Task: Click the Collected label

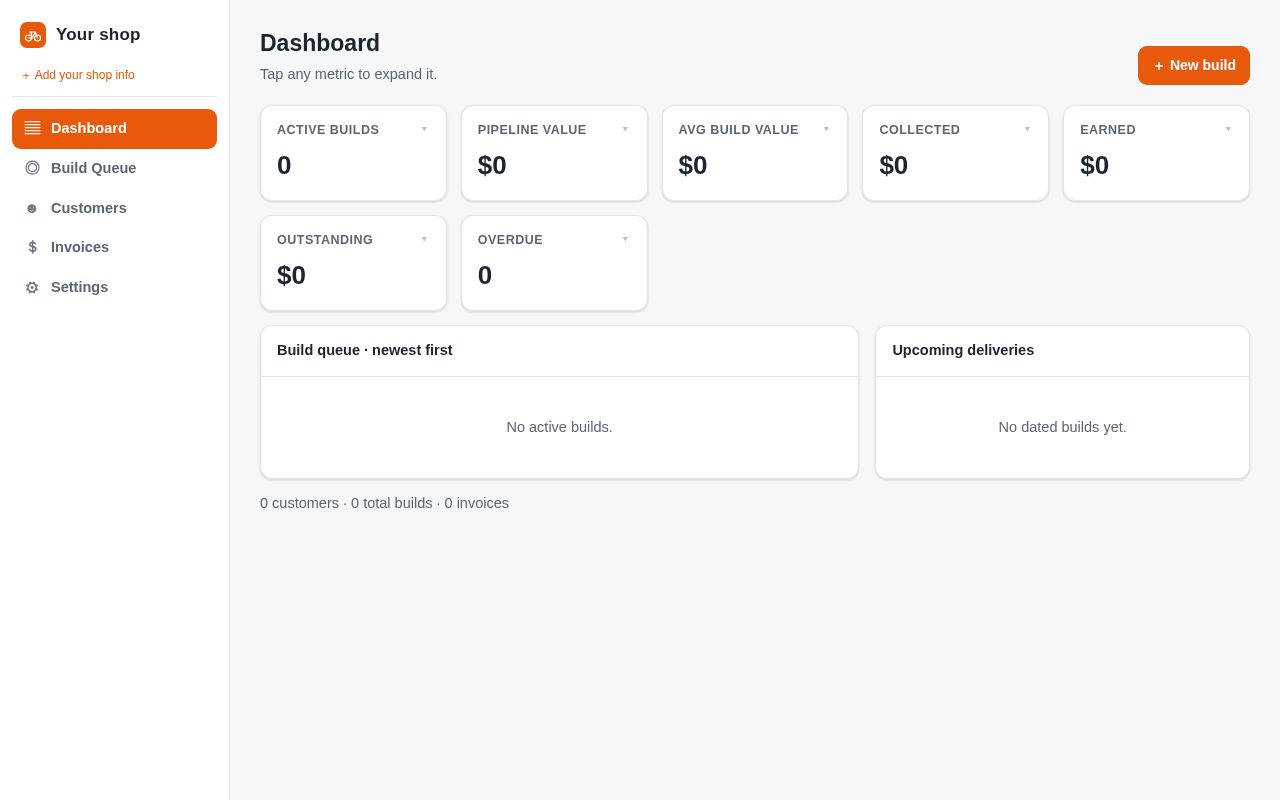Action: click(919, 130)
